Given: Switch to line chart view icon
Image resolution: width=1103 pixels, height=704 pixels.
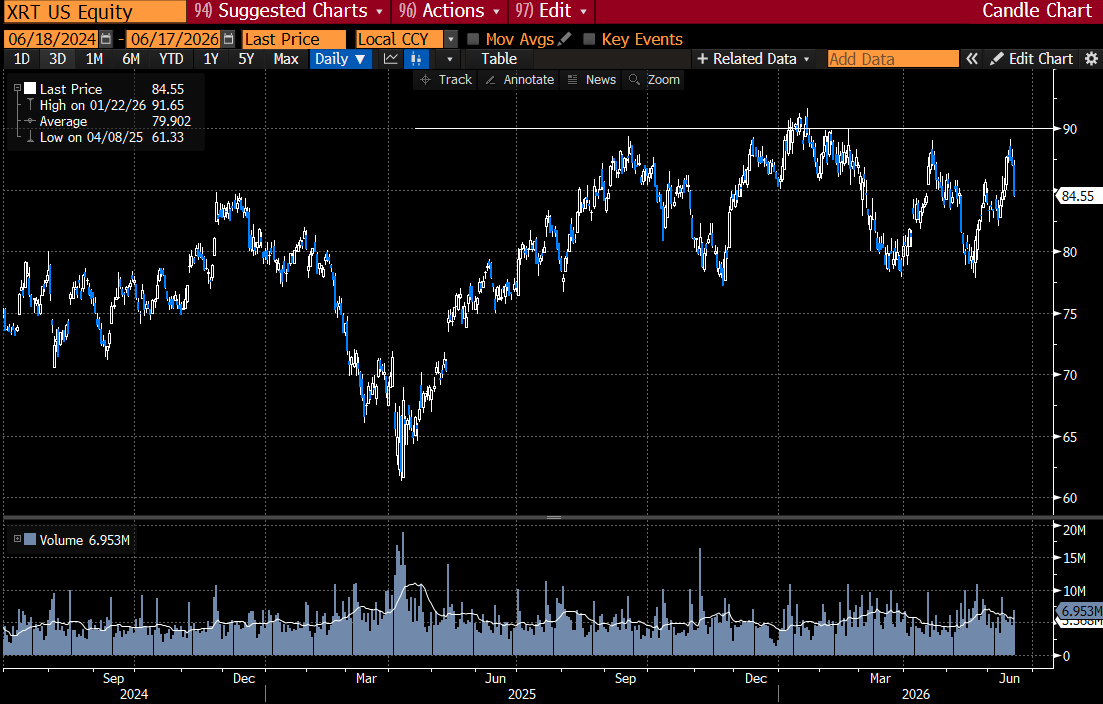Looking at the screenshot, I should coord(390,59).
